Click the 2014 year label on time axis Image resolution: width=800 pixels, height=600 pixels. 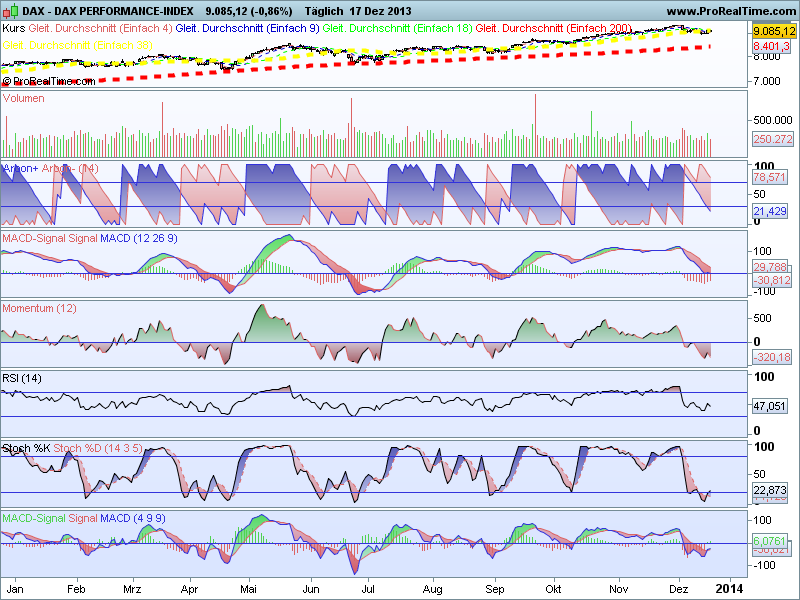tap(730, 589)
